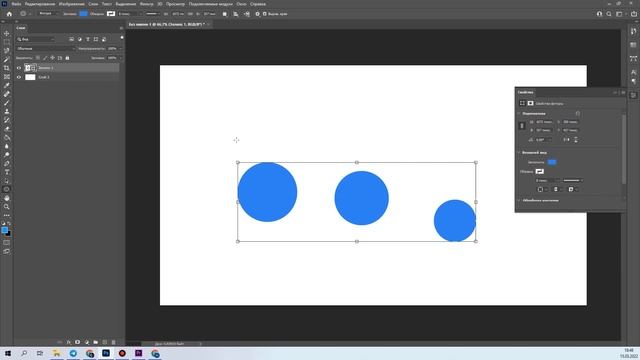
Task: Toggle lock all on the layer
Action: [x=67, y=58]
